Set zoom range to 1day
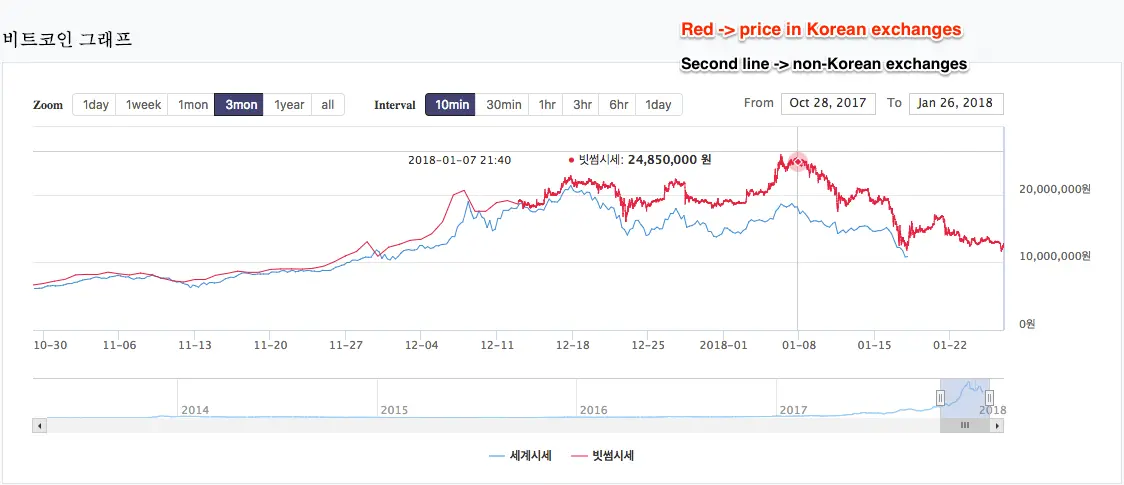This screenshot has width=1124, height=485. [95, 105]
